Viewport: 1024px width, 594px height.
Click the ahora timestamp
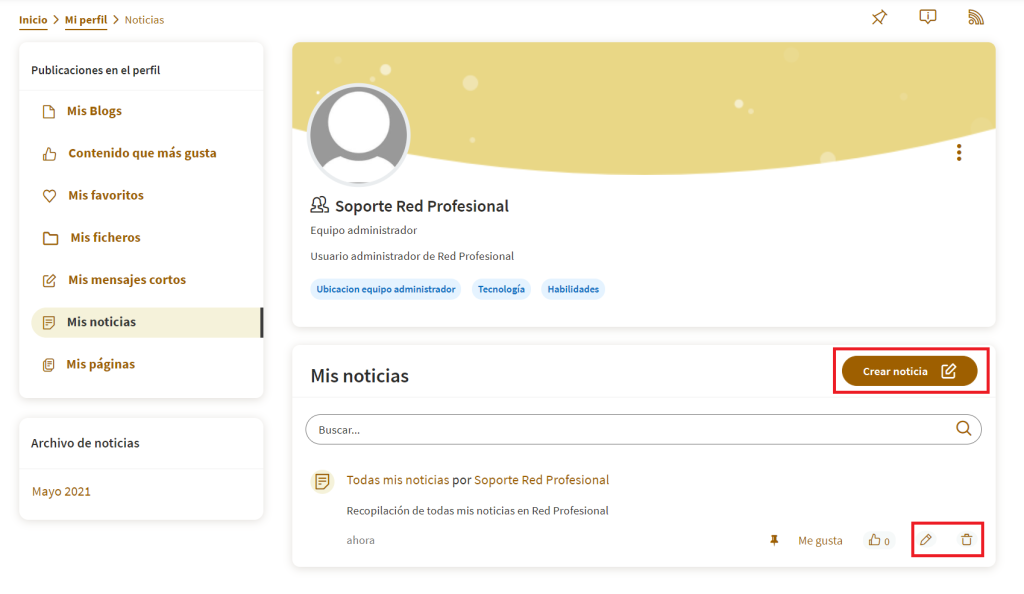point(360,540)
